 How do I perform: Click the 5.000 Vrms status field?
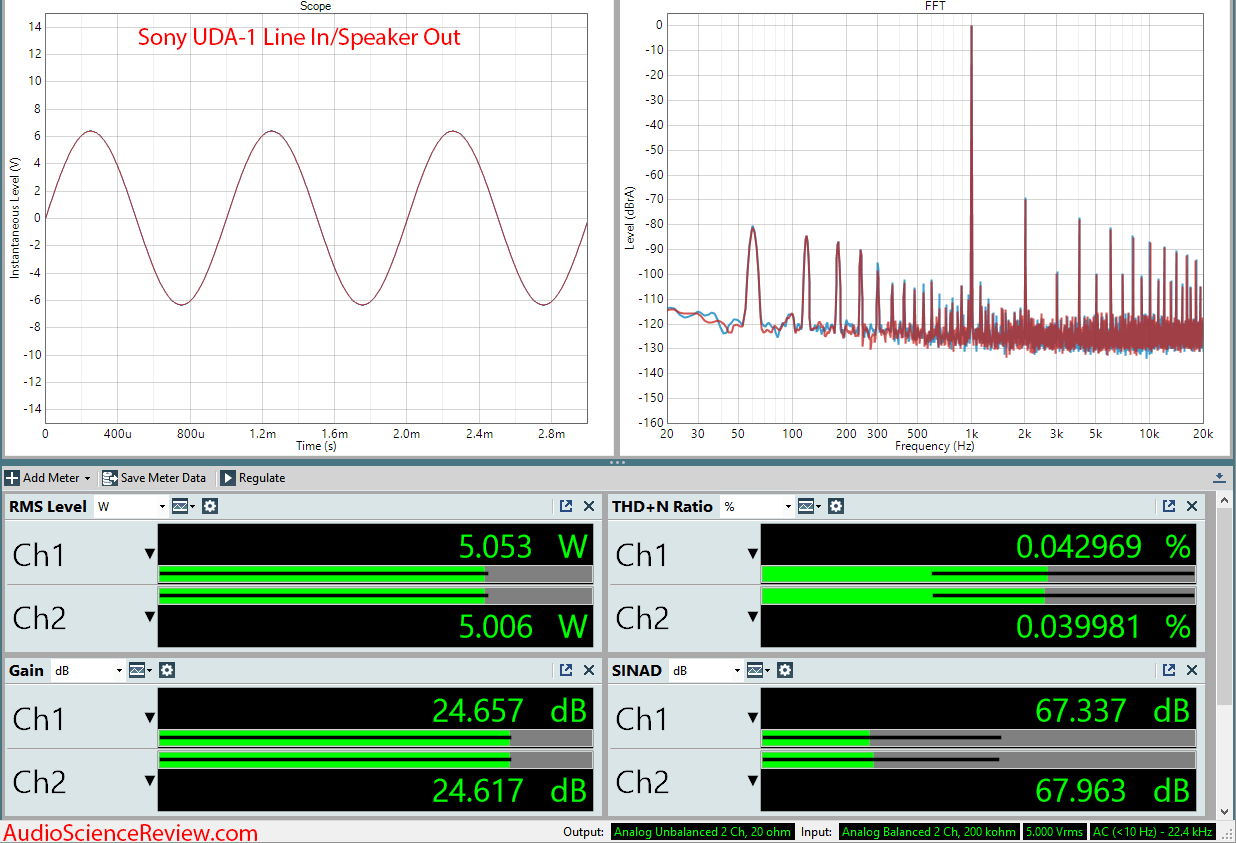pos(1054,832)
